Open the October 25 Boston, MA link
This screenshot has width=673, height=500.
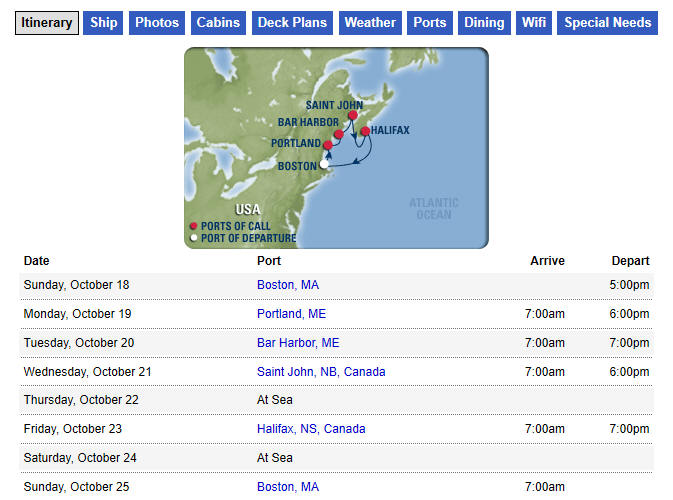pyautogui.click(x=288, y=487)
